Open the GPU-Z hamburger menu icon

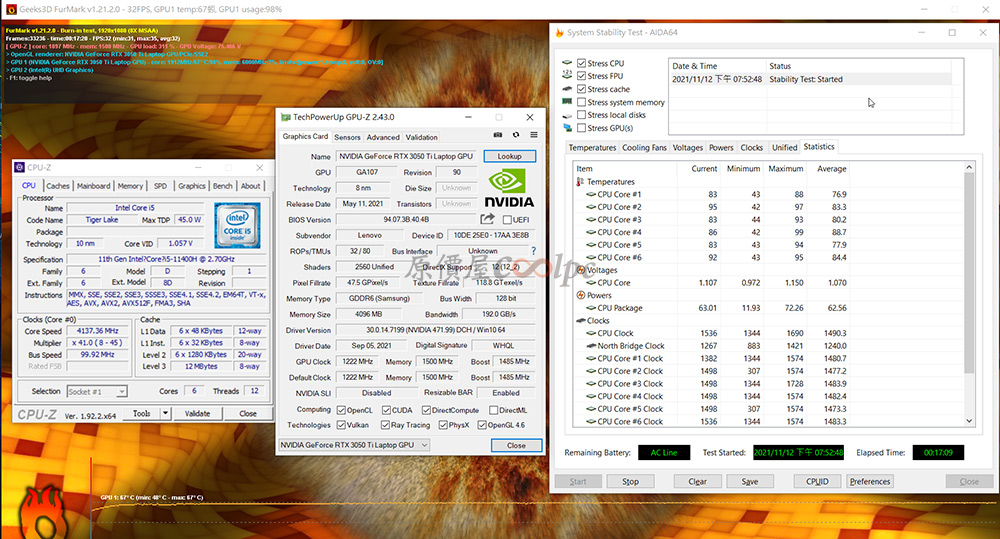coord(534,135)
